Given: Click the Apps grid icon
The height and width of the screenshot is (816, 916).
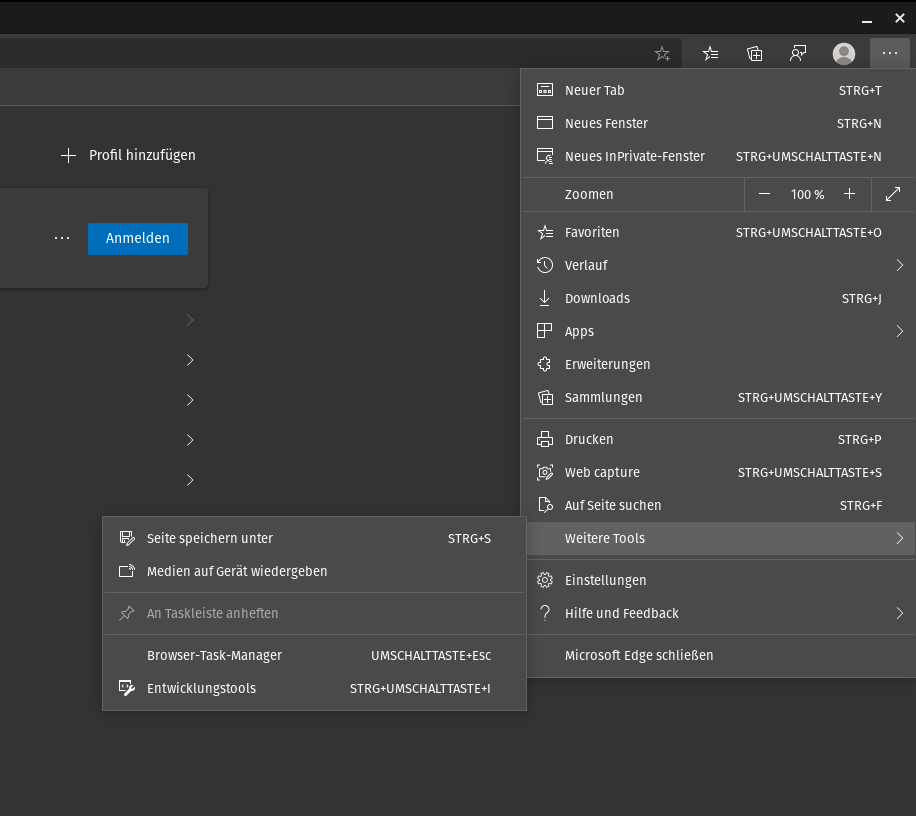Looking at the screenshot, I should point(544,331).
